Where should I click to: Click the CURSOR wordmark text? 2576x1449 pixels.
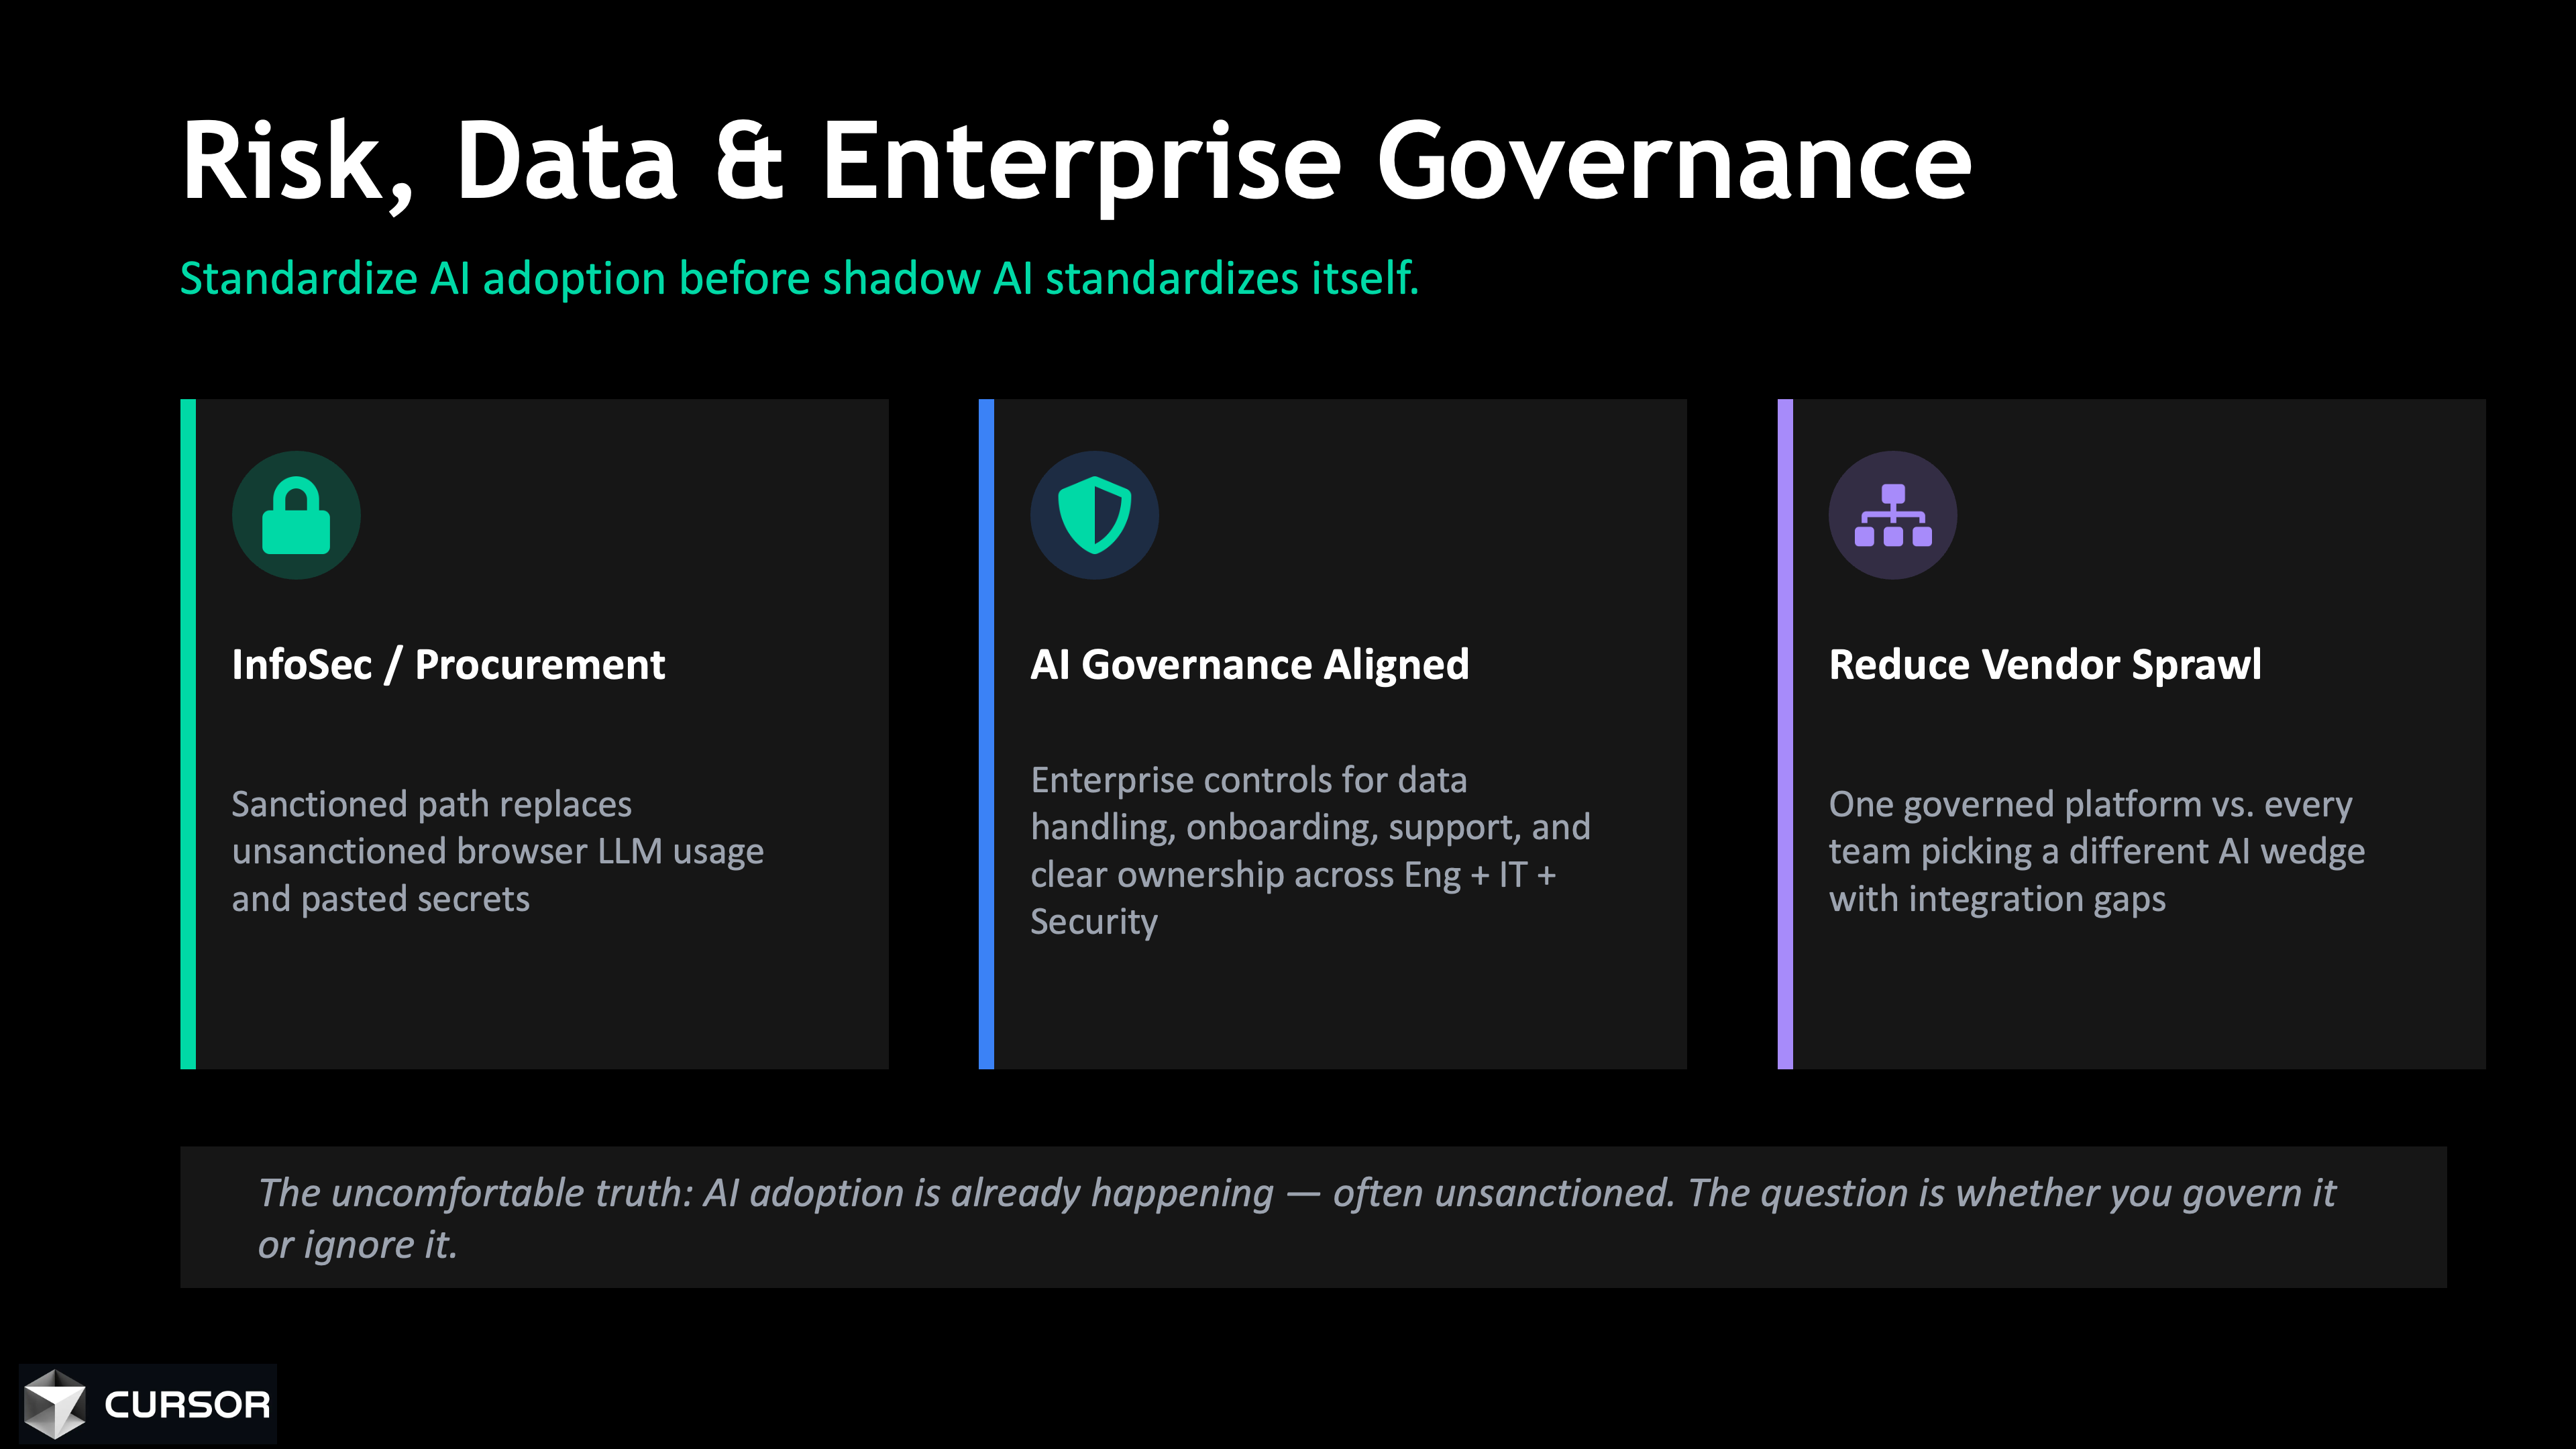click(x=187, y=1405)
